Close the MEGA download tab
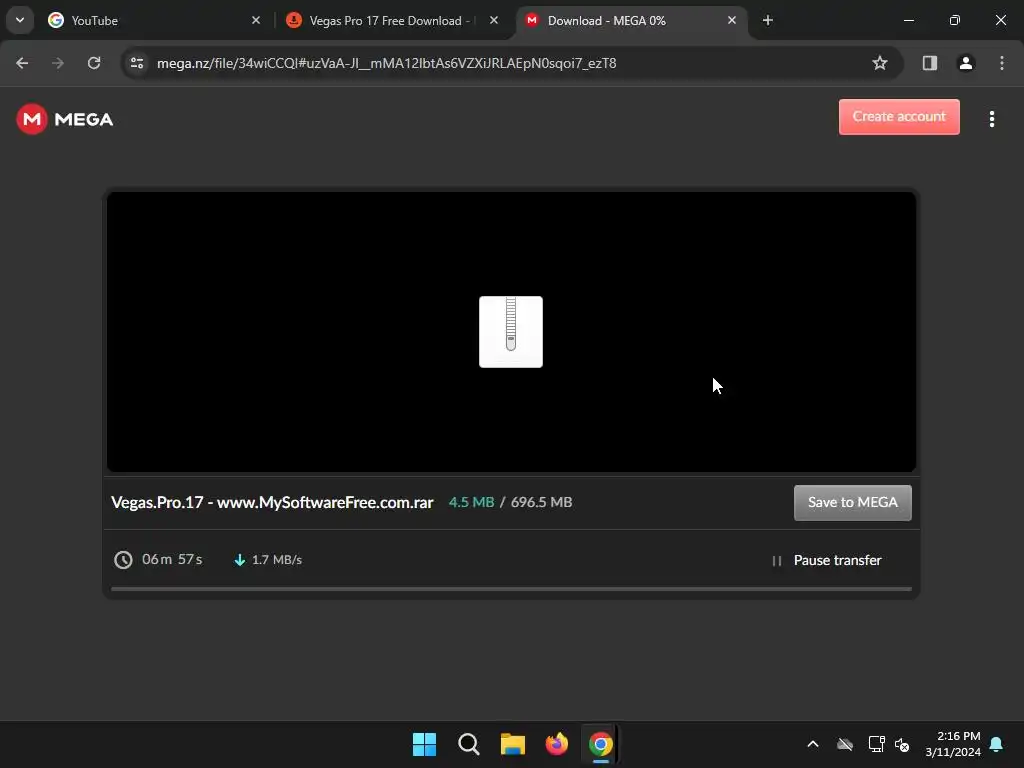The image size is (1024, 768). pyautogui.click(x=731, y=20)
